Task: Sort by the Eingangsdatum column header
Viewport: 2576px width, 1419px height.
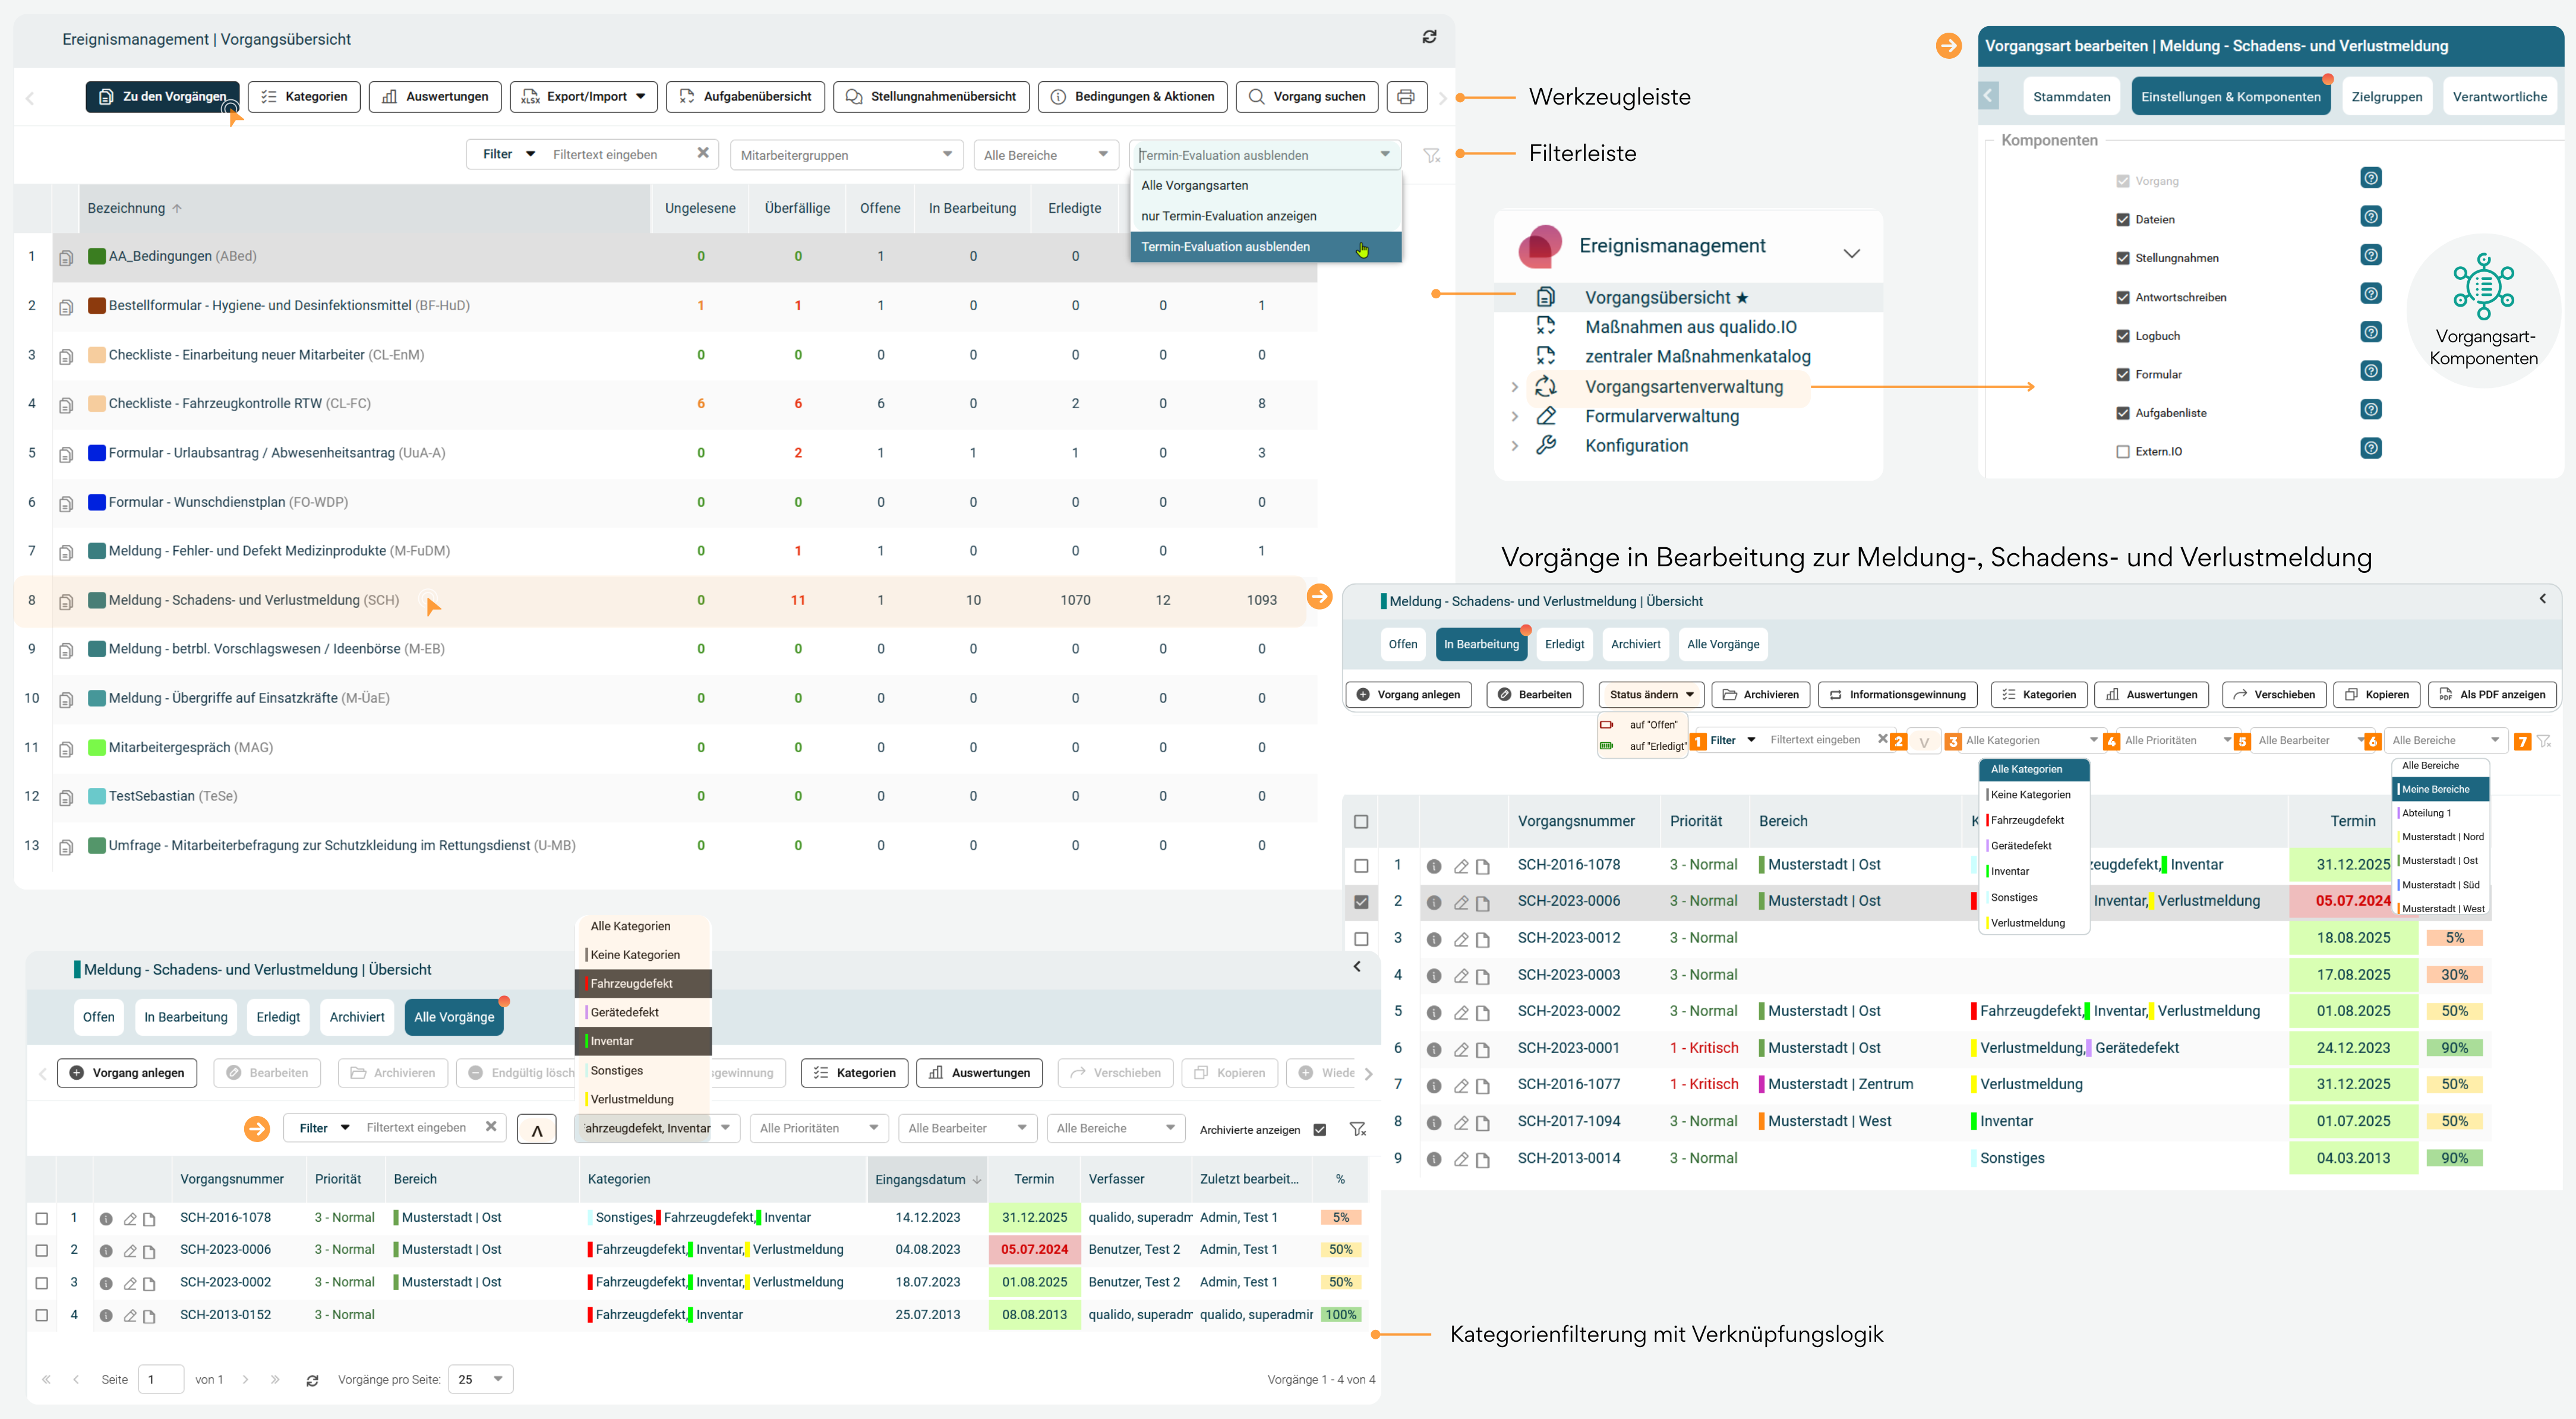Action: pyautogui.click(x=927, y=1180)
